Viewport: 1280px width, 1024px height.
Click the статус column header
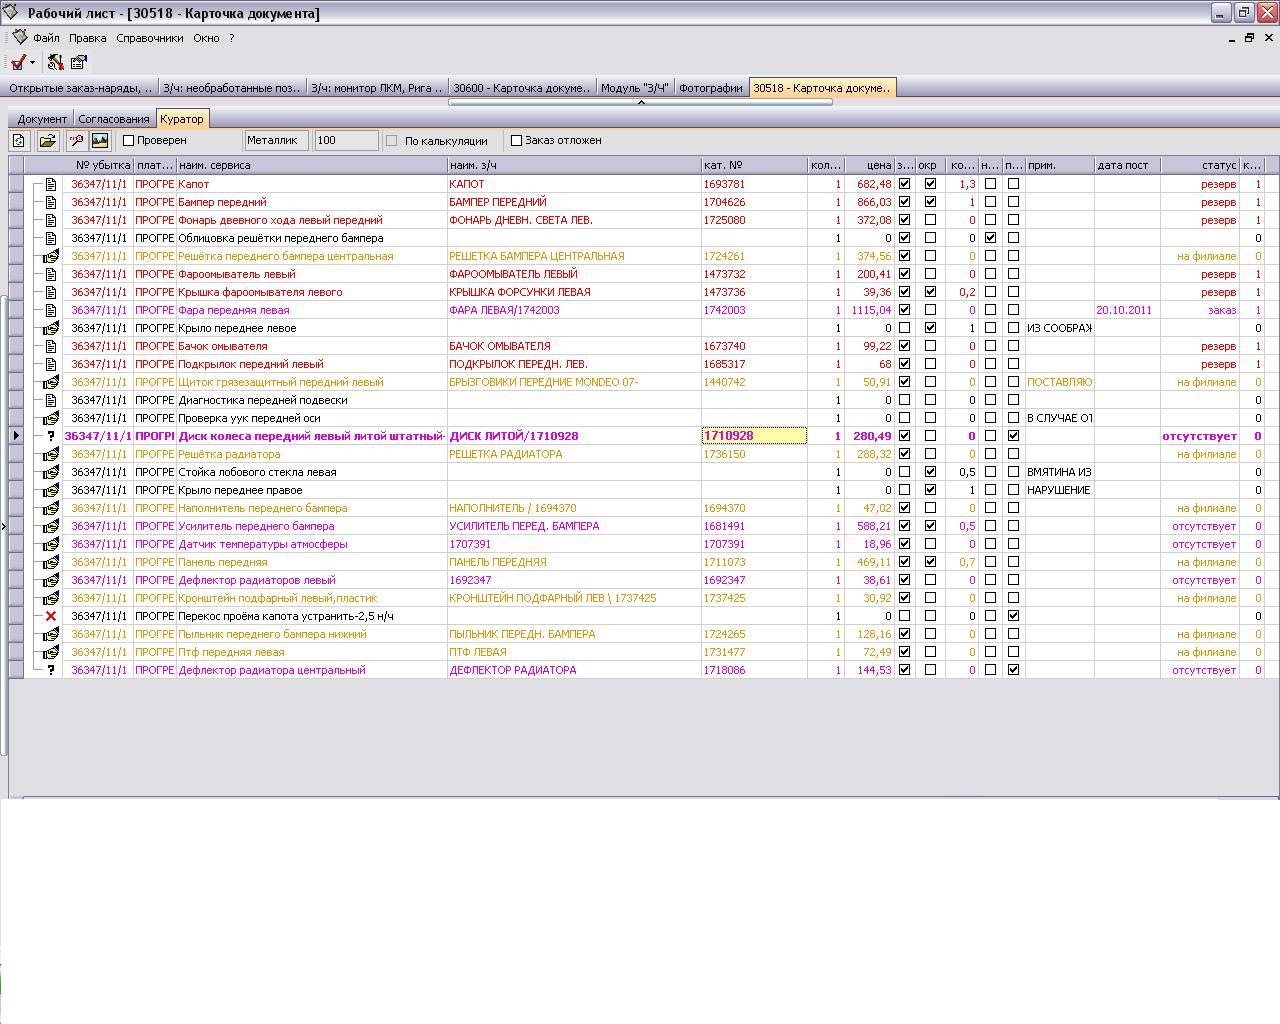[x=1199, y=165]
